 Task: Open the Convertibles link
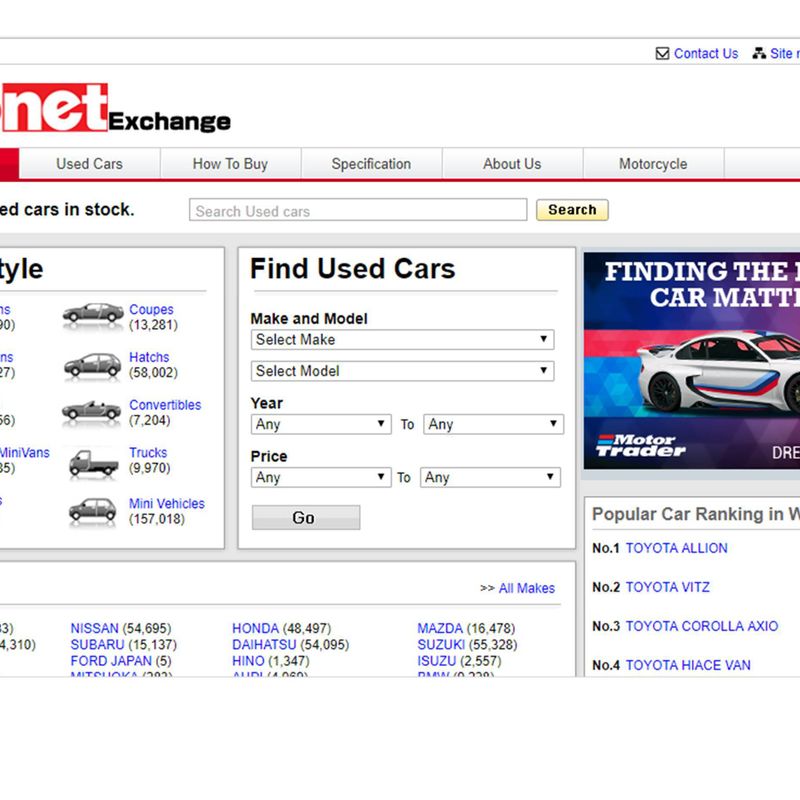coord(165,405)
